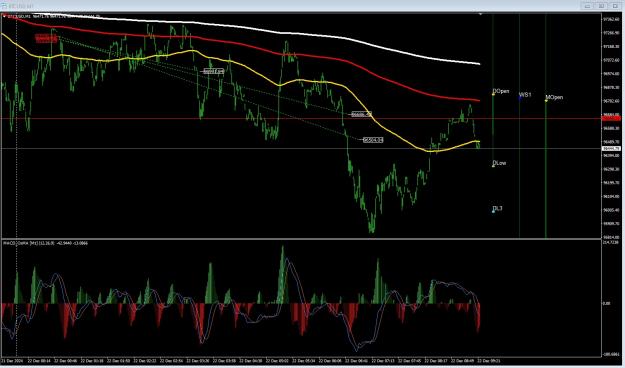
Task: Click the chart shift triangle marker on the top edge
Action: [x=480, y=14]
